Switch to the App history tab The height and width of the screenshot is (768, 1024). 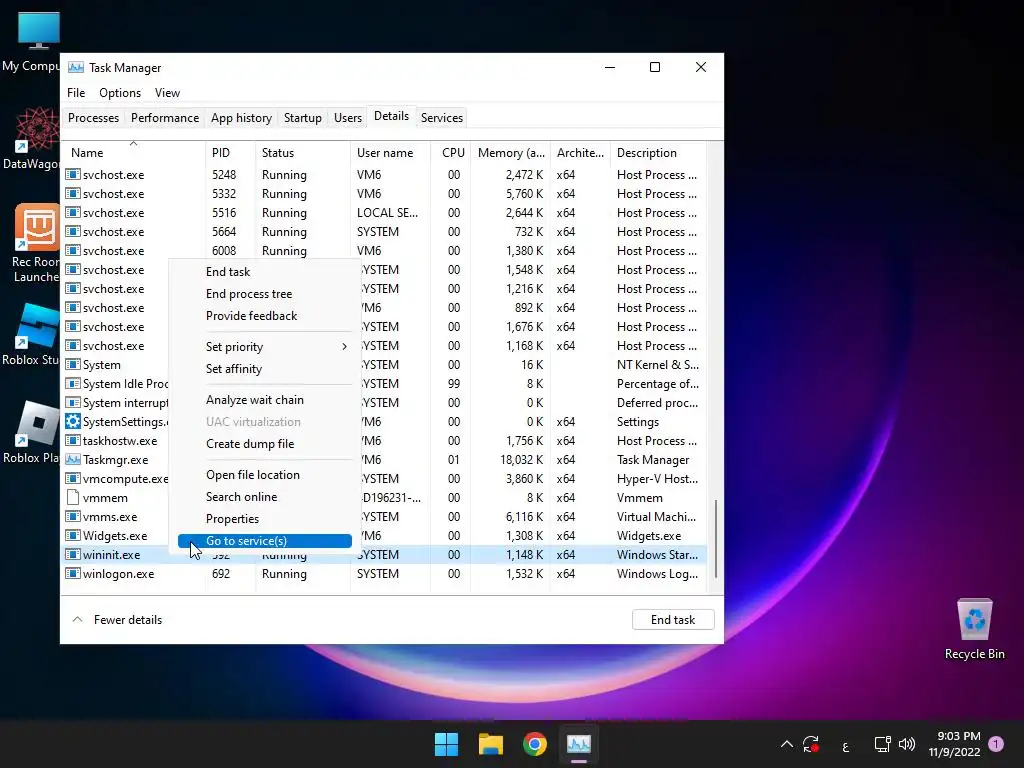pos(241,118)
